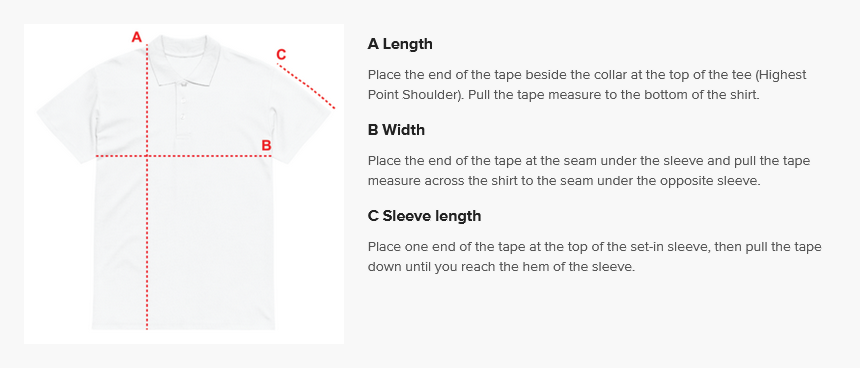The width and height of the screenshot is (860, 368).
Task: Click the width measurement description paragraph
Action: [x=589, y=171]
